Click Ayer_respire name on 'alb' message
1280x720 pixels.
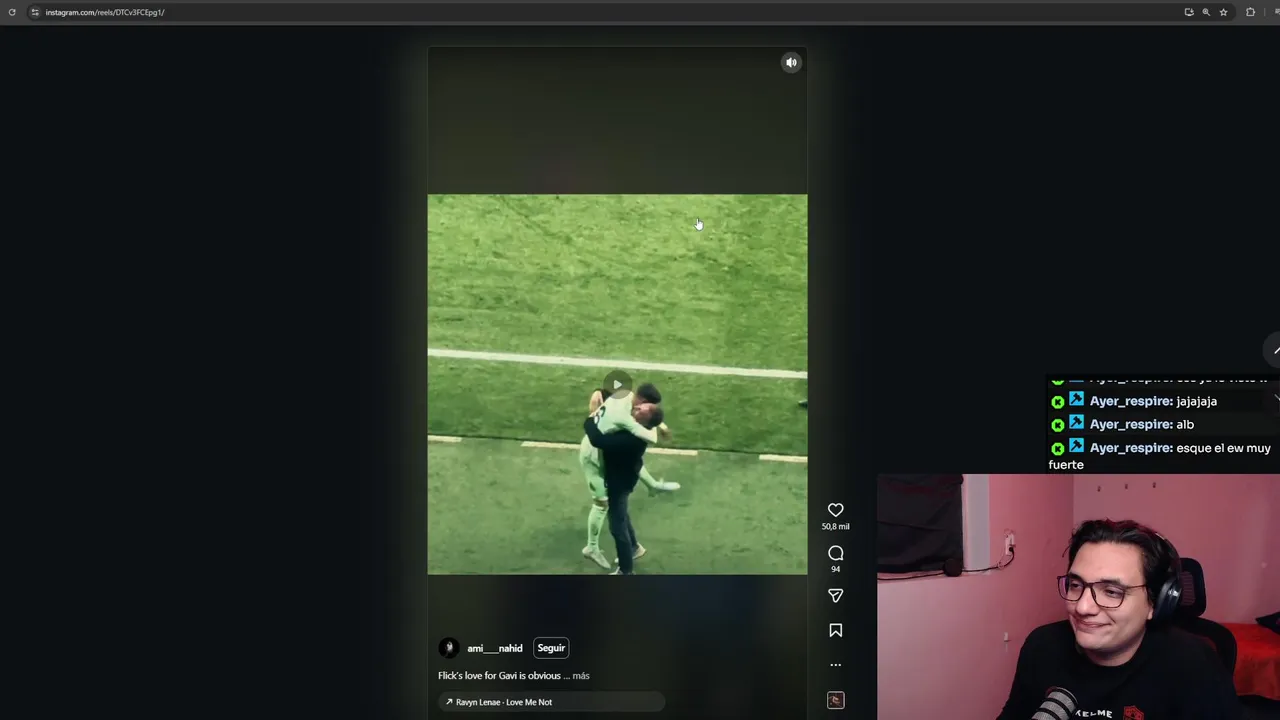coord(1131,424)
